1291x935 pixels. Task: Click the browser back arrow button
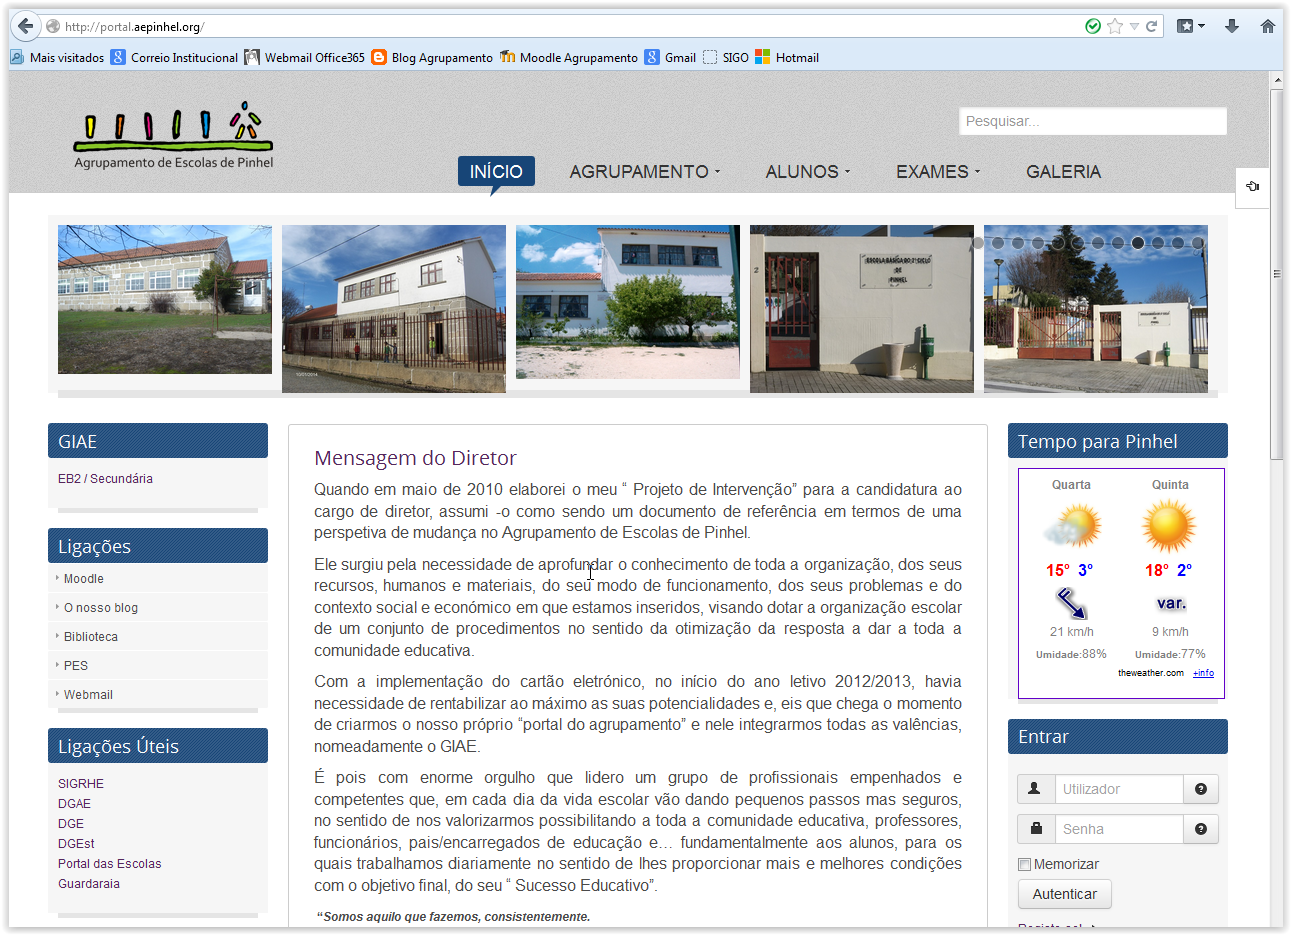(x=26, y=26)
